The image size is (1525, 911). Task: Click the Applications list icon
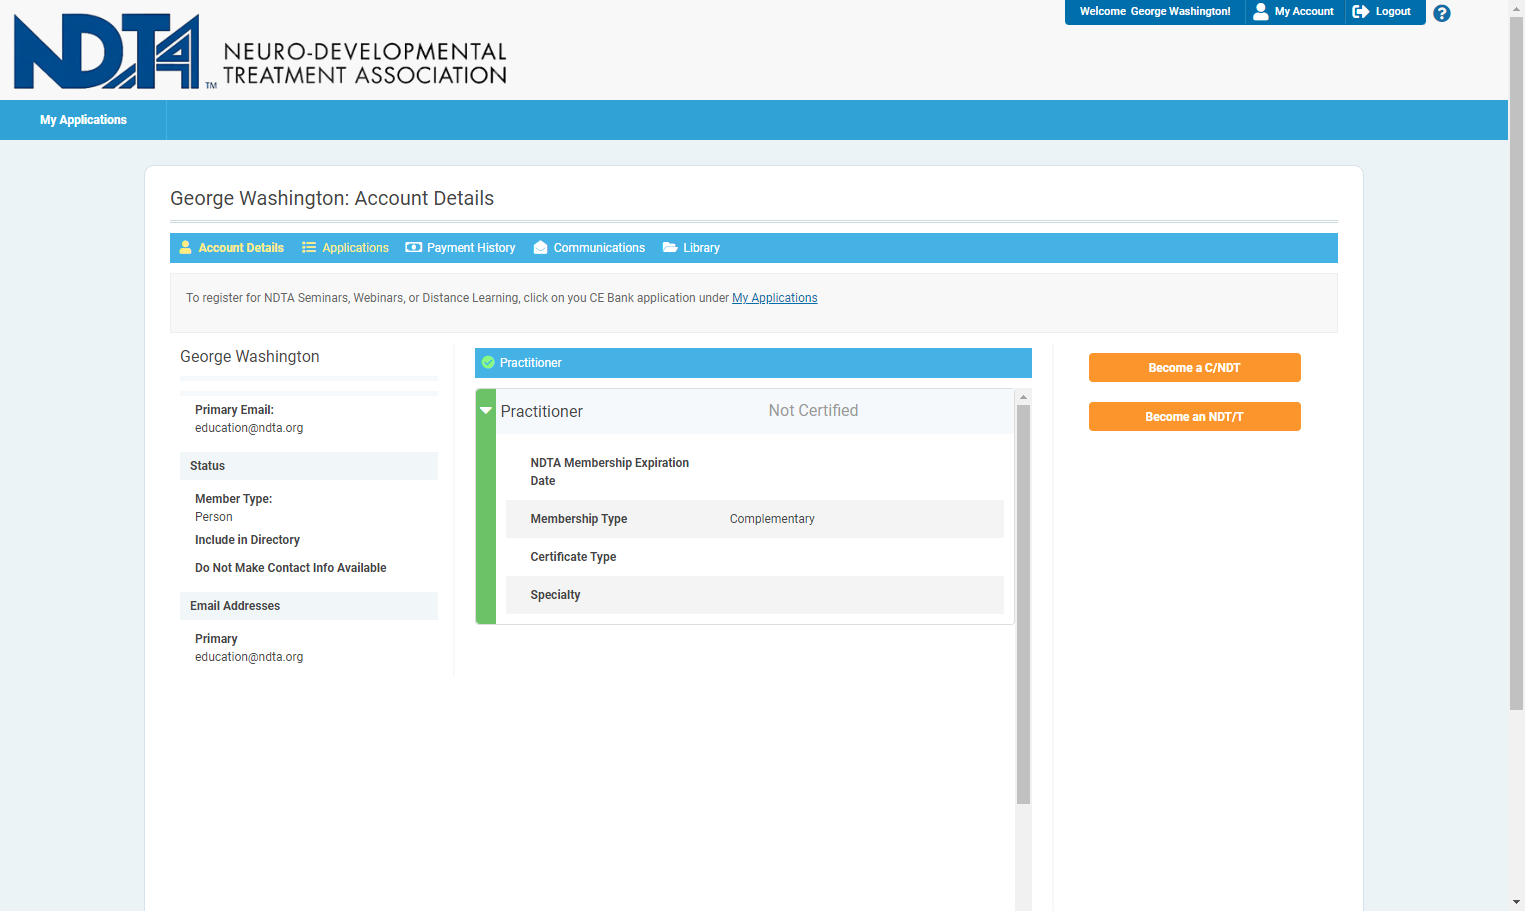(309, 247)
